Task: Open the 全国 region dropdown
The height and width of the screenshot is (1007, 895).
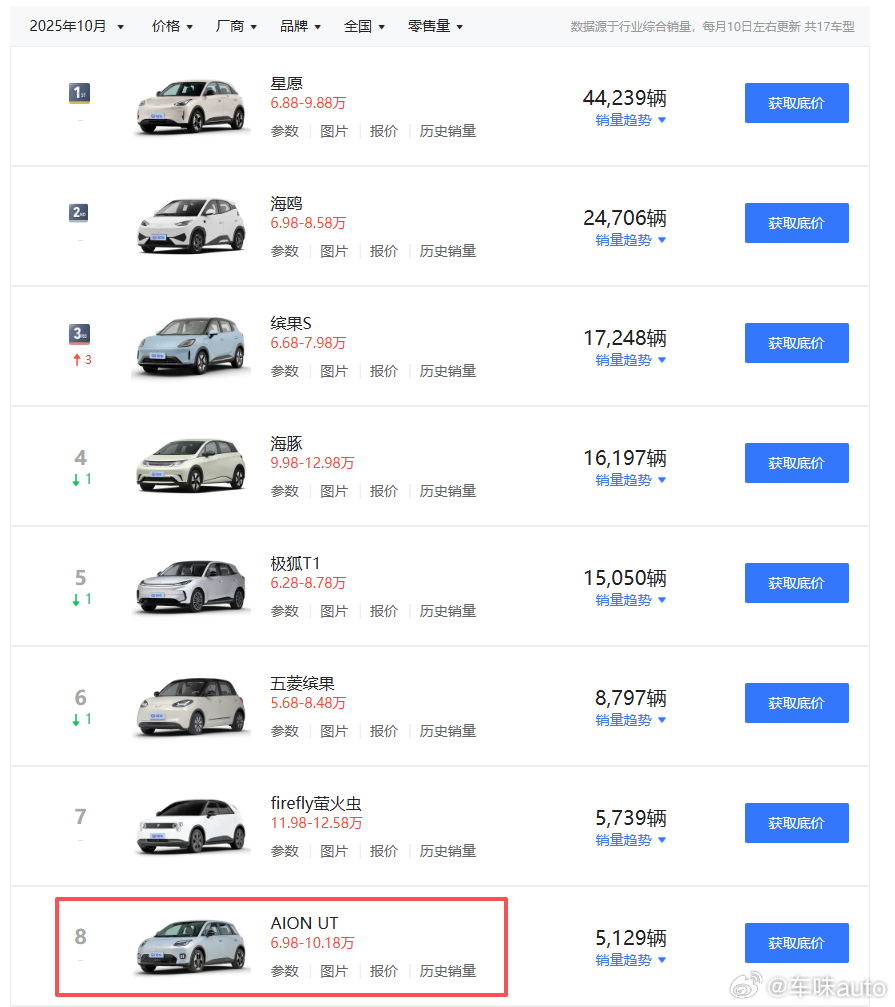Action: click(364, 26)
